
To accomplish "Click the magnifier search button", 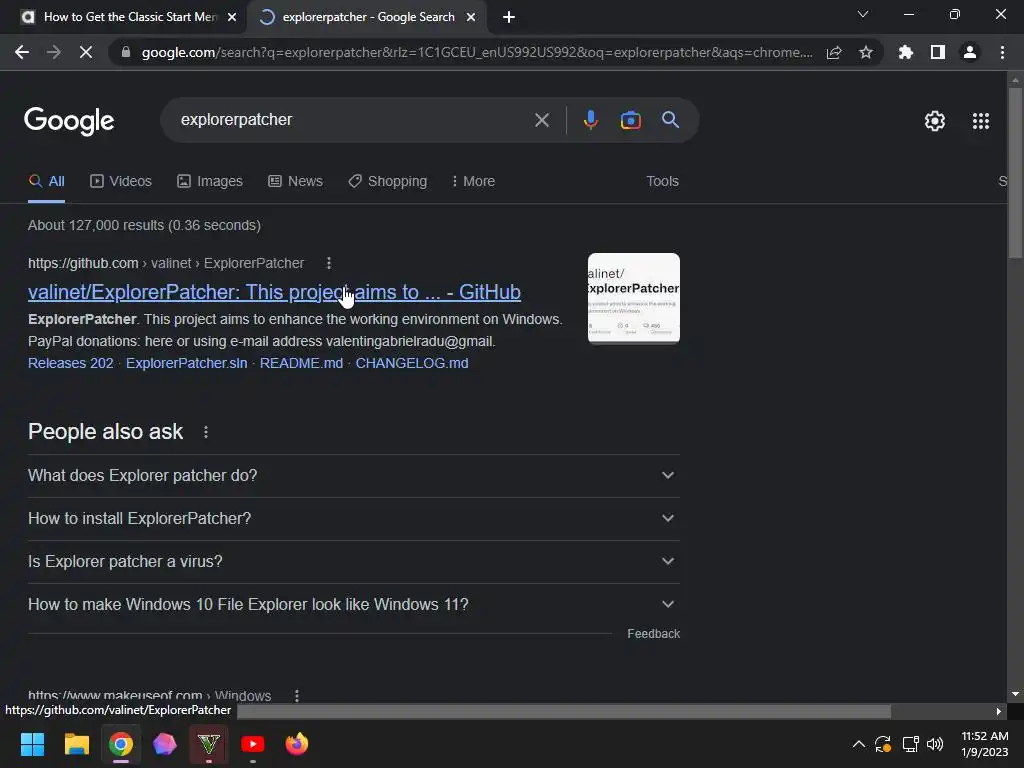I will 670,120.
